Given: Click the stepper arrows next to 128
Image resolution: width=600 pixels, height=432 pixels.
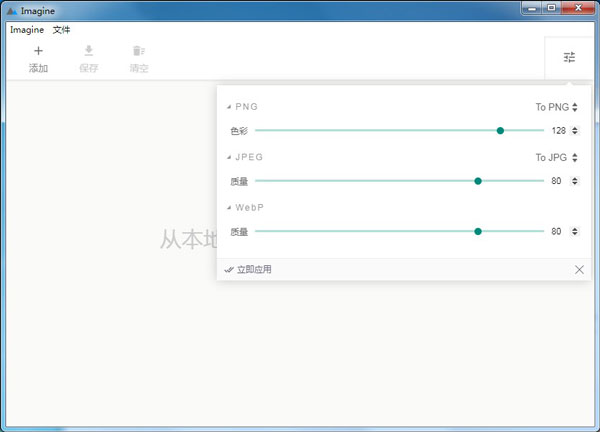Looking at the screenshot, I should (575, 130).
